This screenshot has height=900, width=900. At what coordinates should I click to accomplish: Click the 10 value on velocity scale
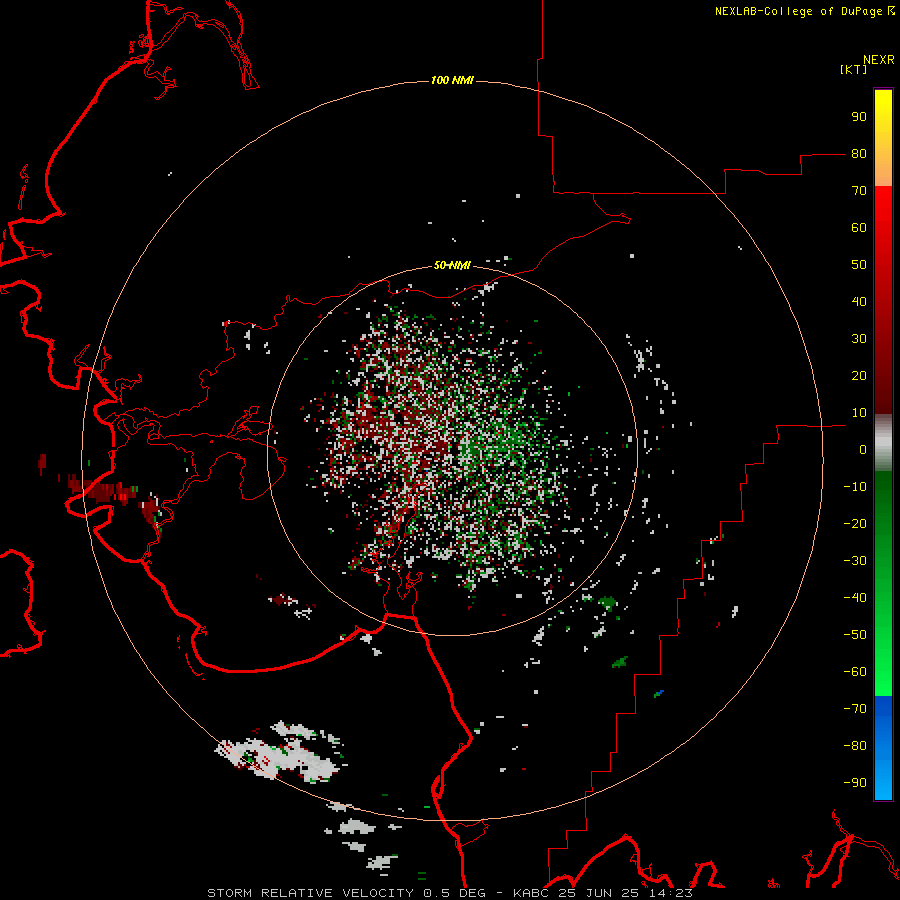[x=859, y=413]
